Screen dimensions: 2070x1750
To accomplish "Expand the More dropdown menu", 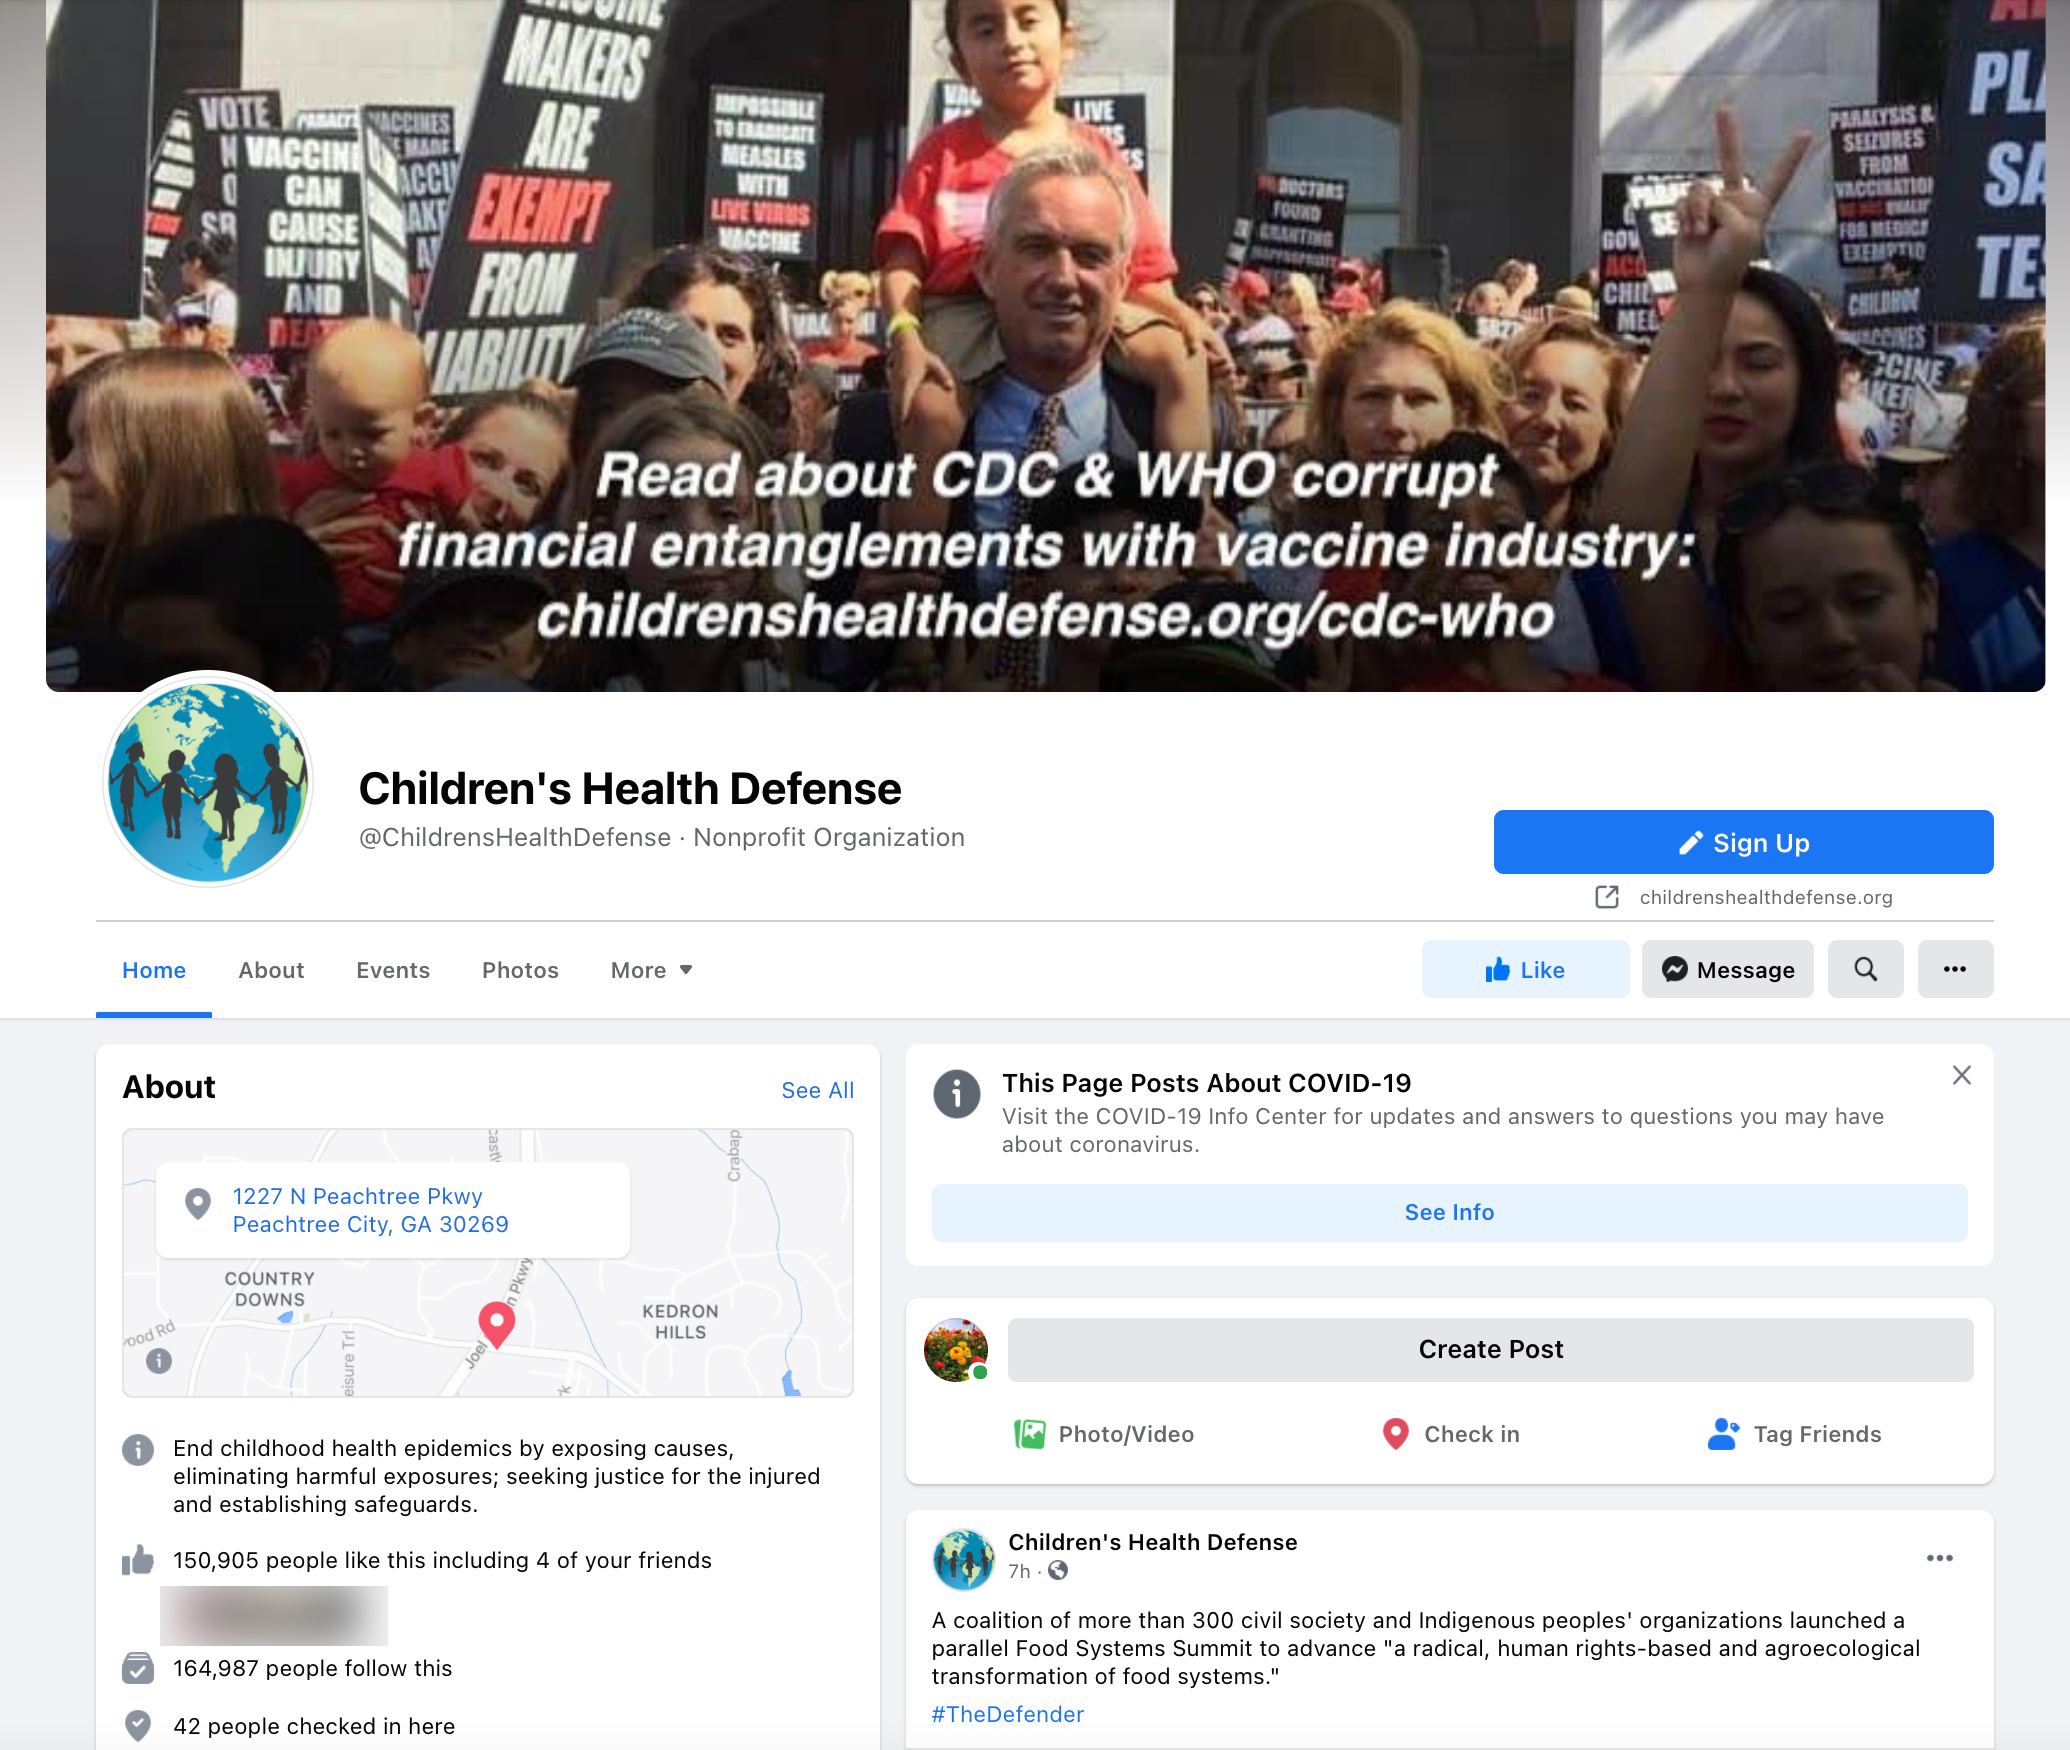I will (x=652, y=970).
